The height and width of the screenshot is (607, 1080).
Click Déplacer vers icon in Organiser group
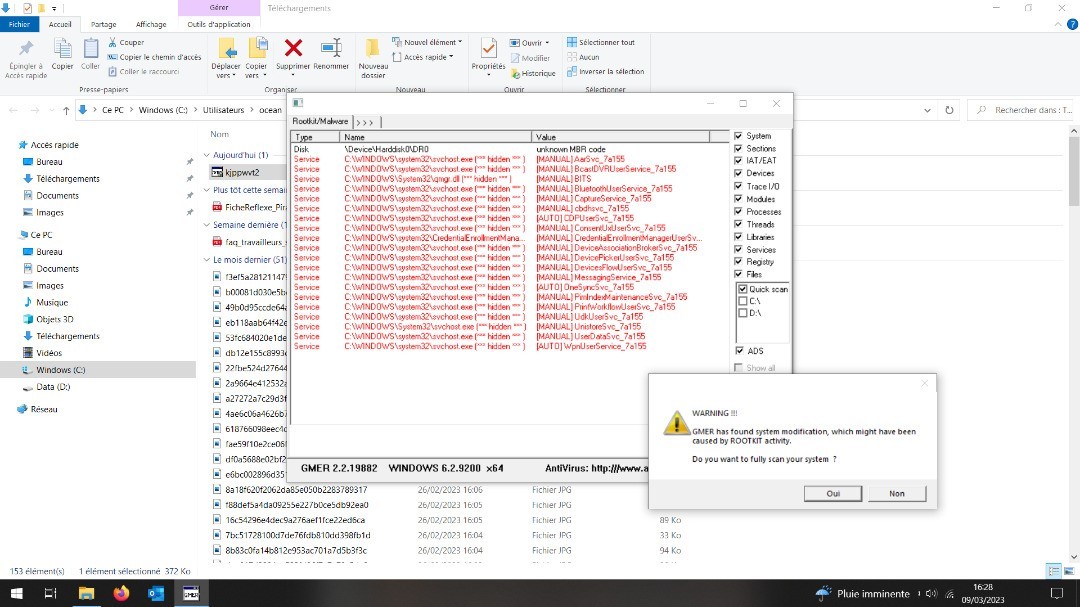(x=226, y=48)
